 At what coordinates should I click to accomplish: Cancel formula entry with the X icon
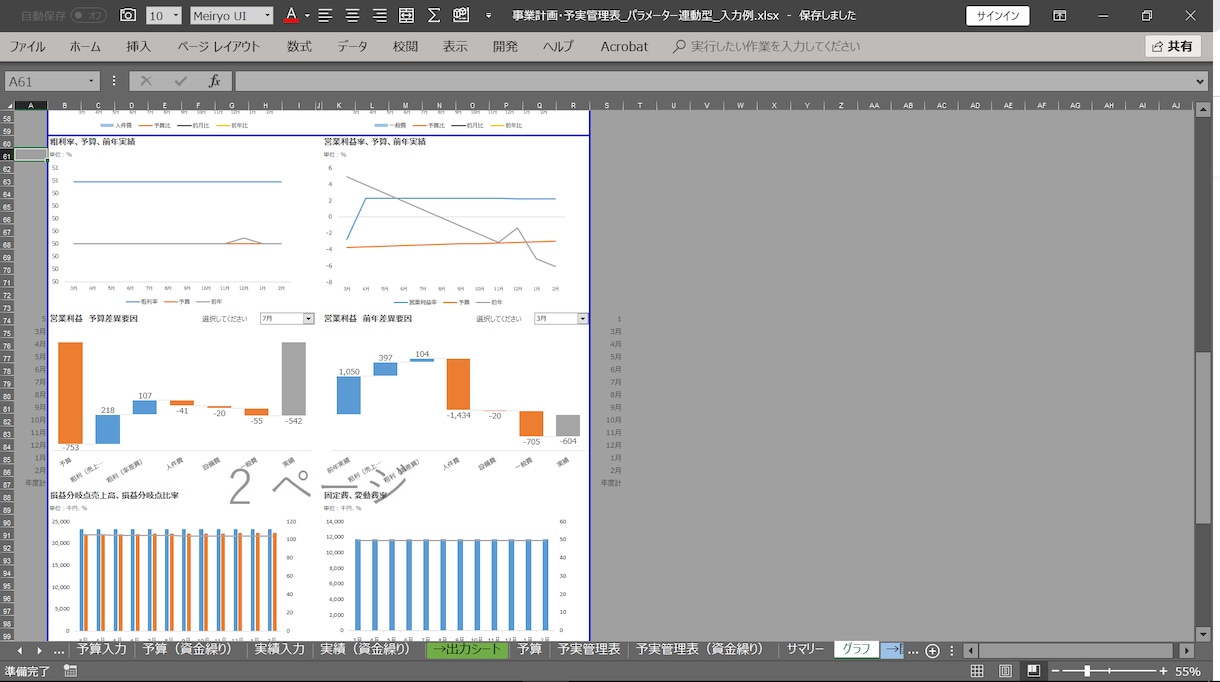pos(146,81)
